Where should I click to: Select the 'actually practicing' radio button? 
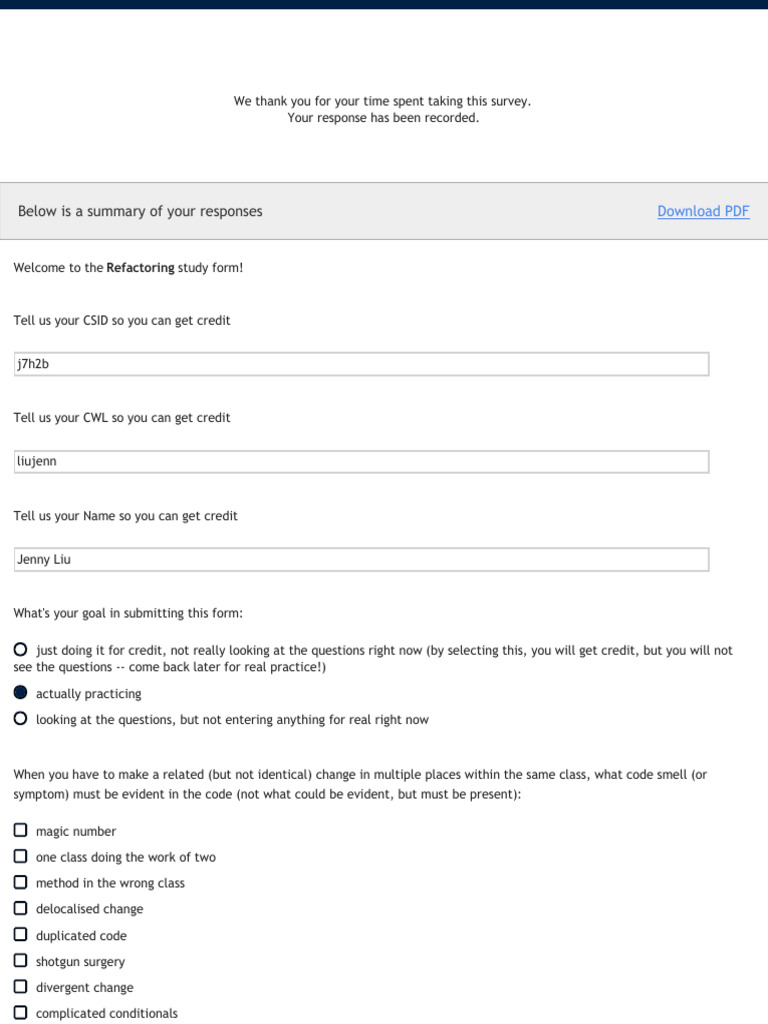pos(21,693)
